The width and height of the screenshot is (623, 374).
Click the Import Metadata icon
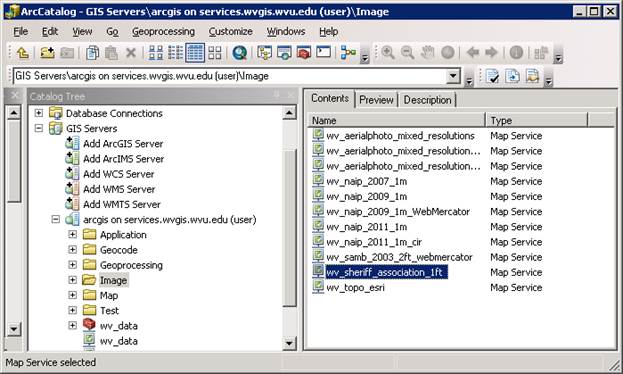[x=532, y=76]
